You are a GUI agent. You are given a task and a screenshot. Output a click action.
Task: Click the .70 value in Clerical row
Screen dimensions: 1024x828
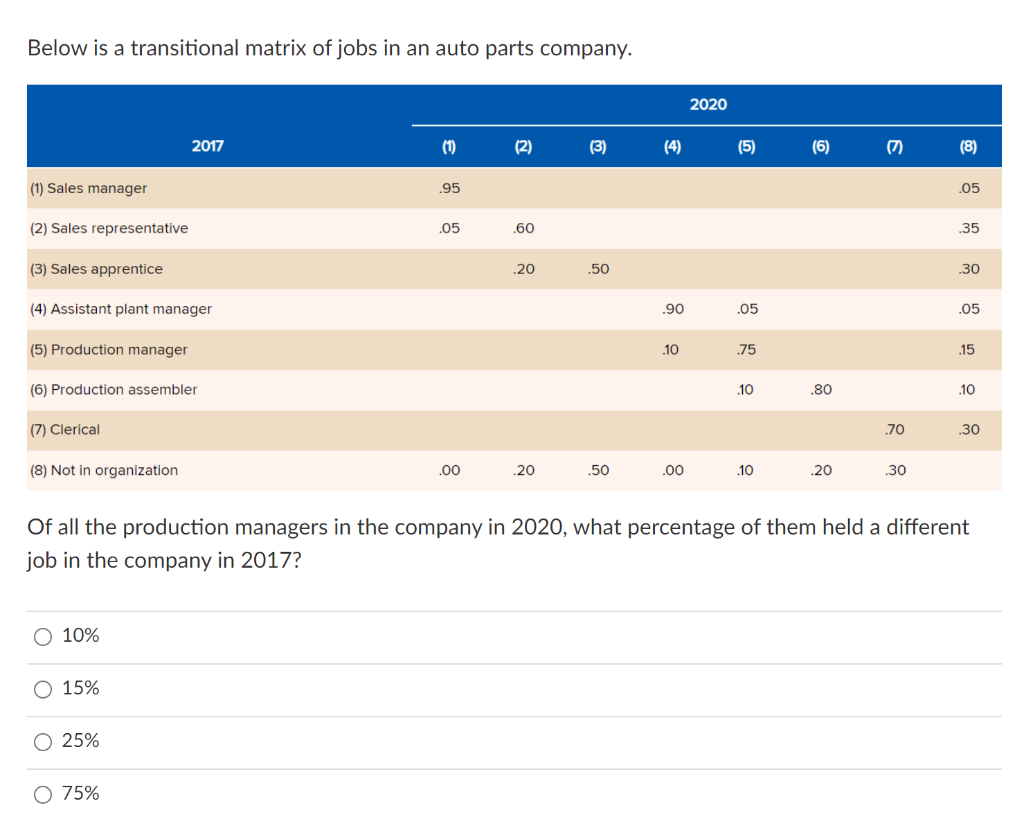tap(895, 430)
